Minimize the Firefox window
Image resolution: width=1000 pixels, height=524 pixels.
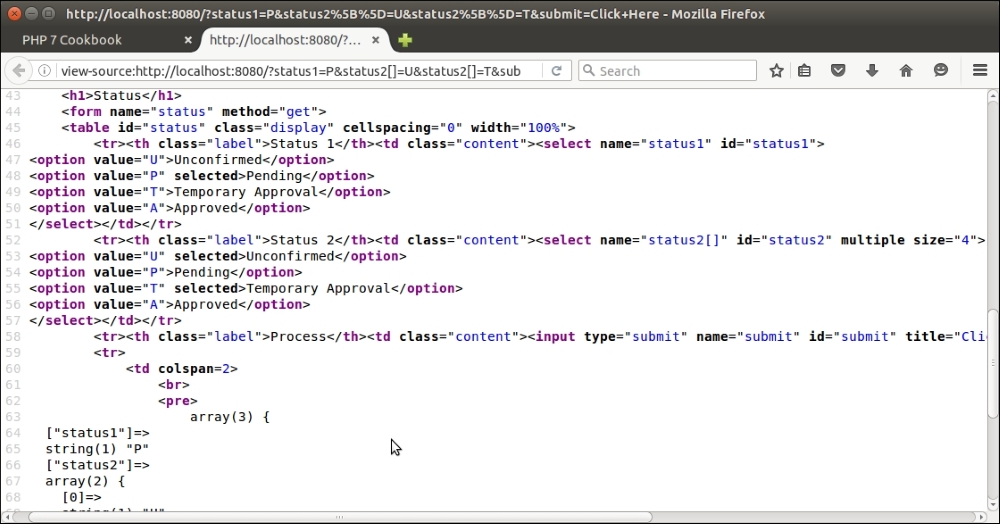coord(31,13)
